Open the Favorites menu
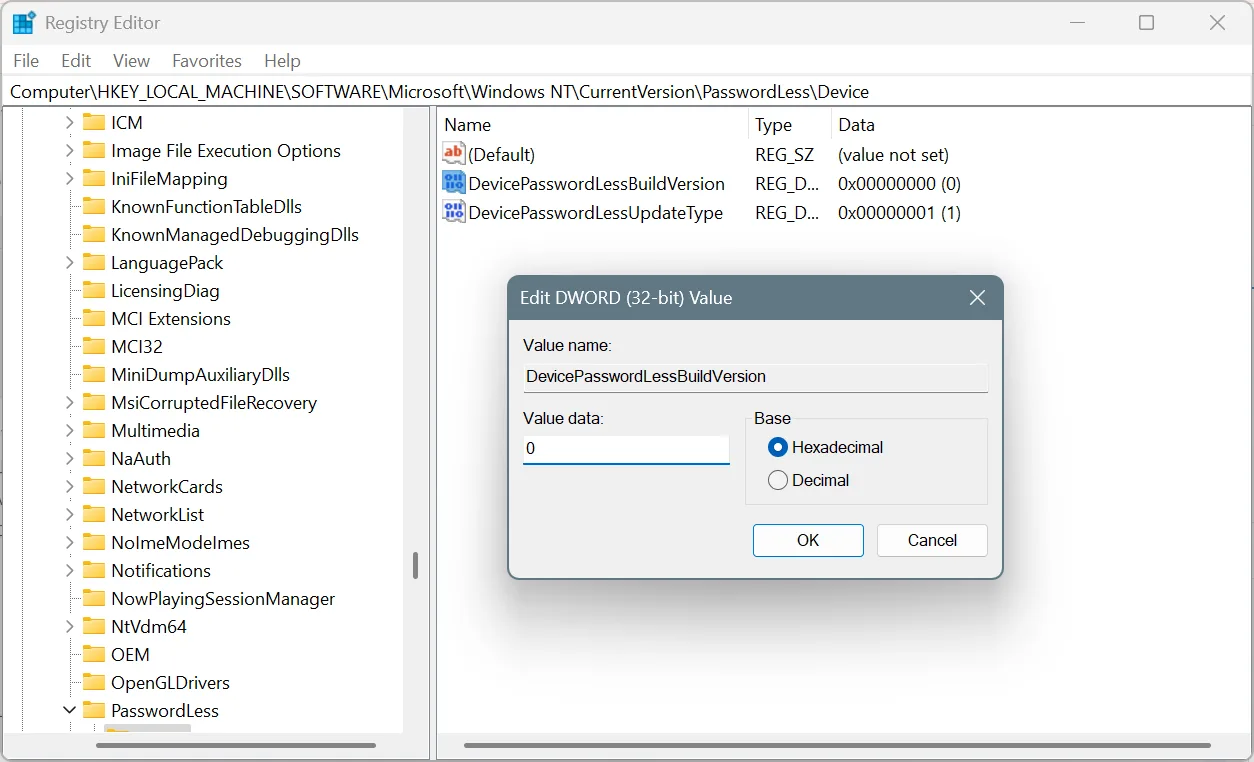1254x762 pixels. point(207,61)
